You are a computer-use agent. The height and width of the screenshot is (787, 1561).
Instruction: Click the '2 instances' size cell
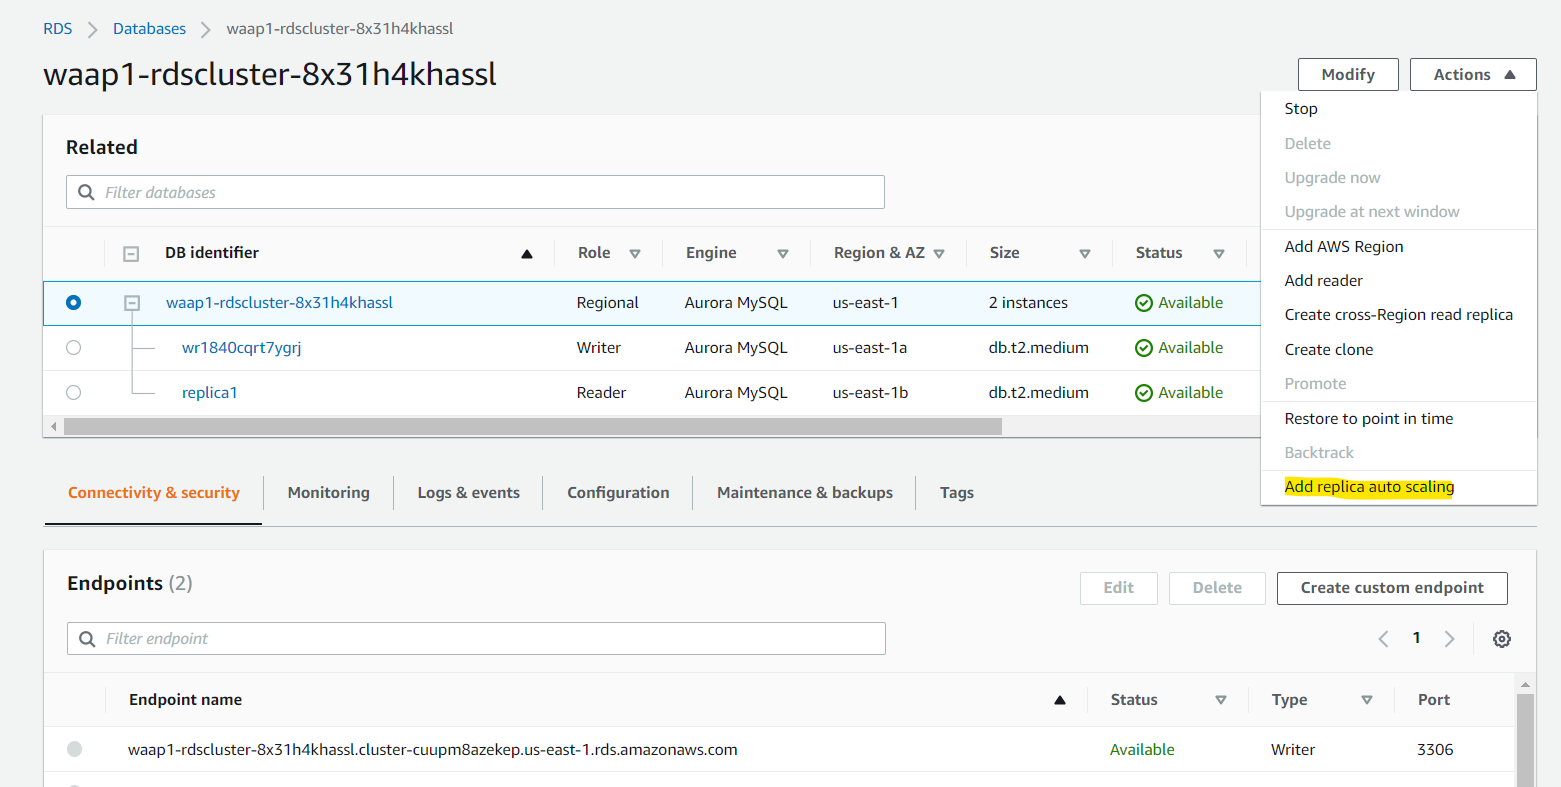(x=1028, y=303)
